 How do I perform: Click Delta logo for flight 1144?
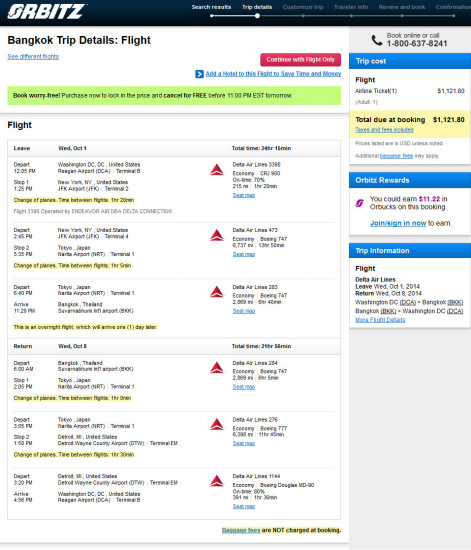[217, 481]
